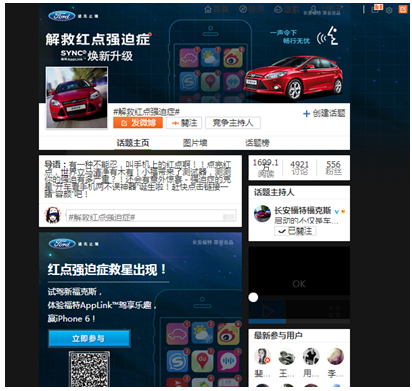Open settings gear in top bar
The height and width of the screenshot is (391, 412).
point(389,10)
